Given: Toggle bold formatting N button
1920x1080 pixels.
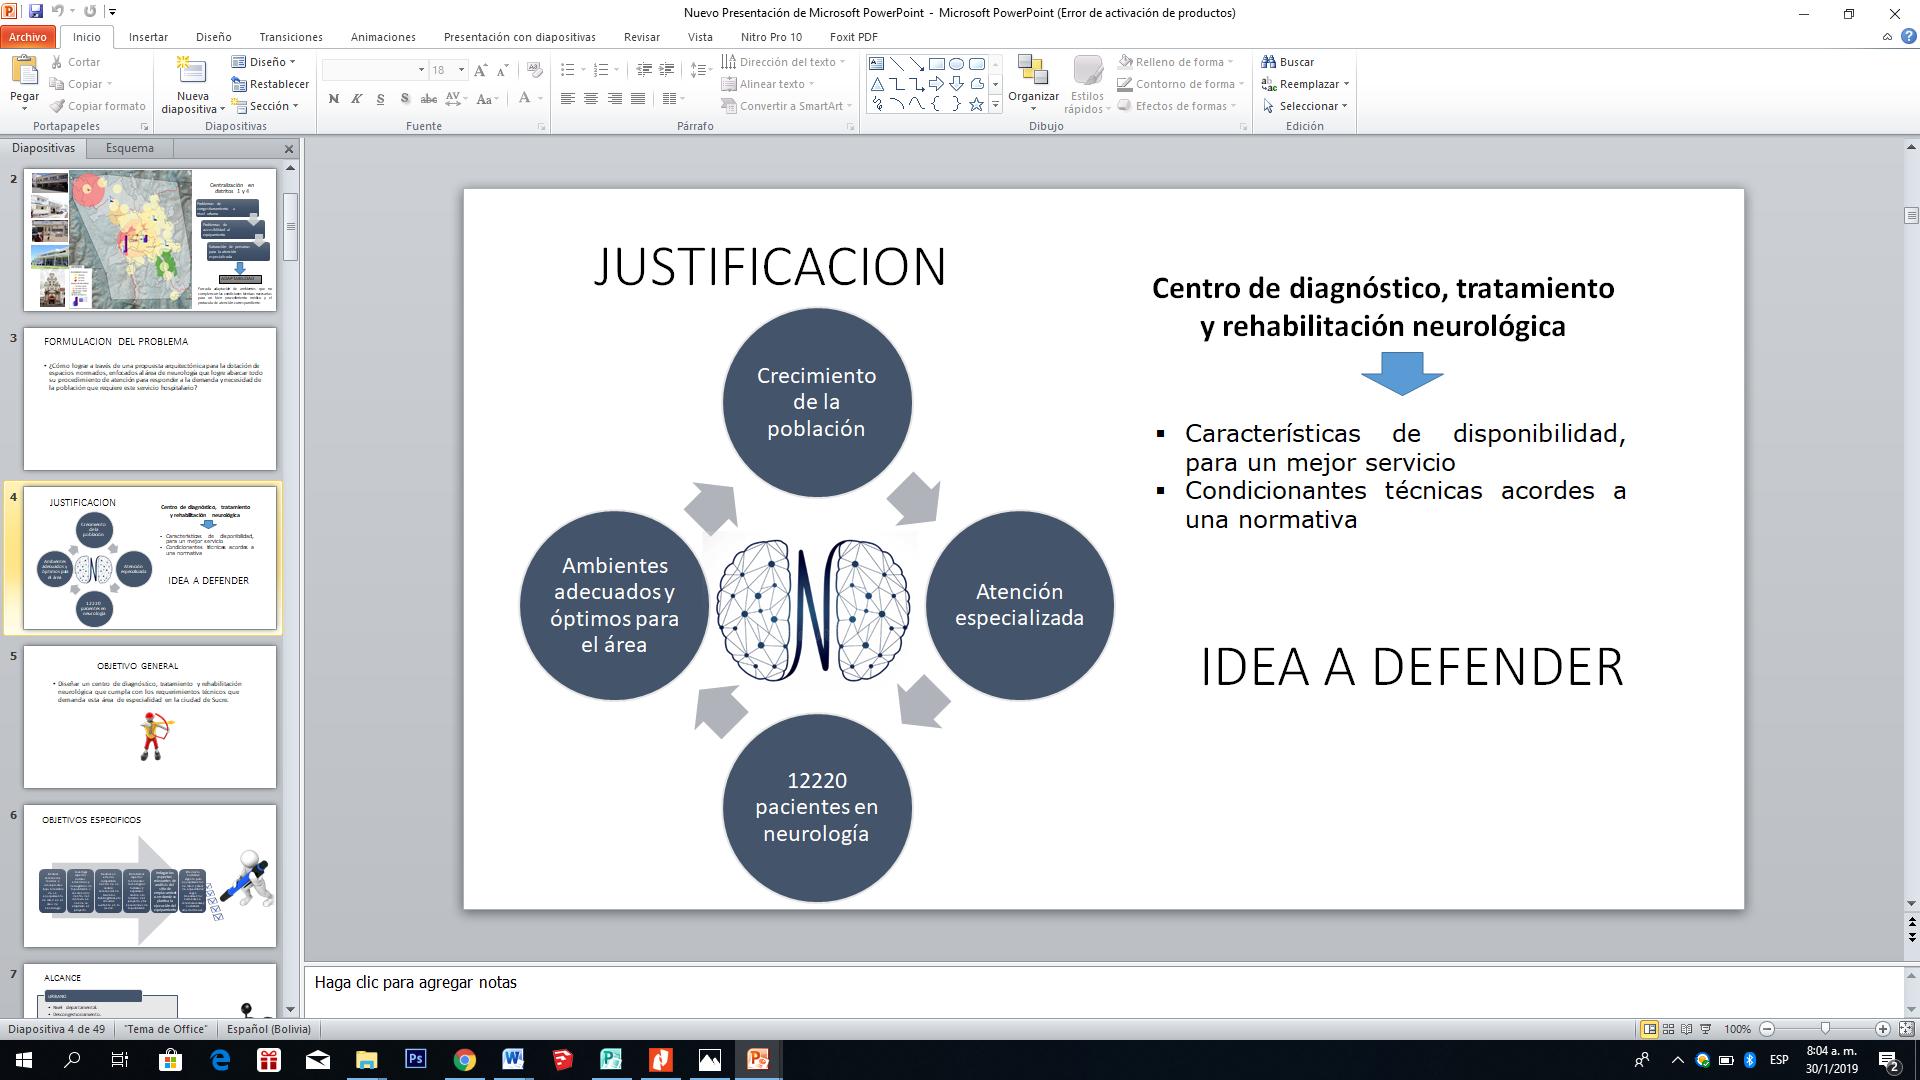Looking at the screenshot, I should (x=333, y=98).
